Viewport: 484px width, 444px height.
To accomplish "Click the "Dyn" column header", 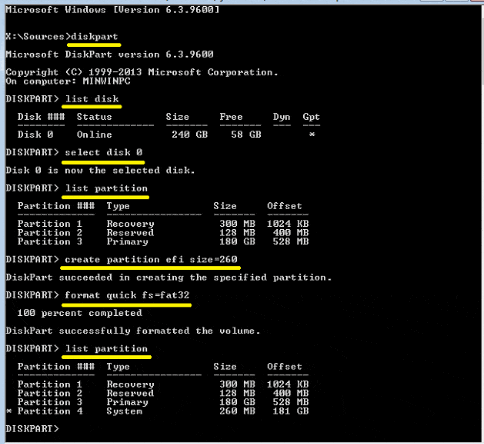I will click(x=282, y=117).
